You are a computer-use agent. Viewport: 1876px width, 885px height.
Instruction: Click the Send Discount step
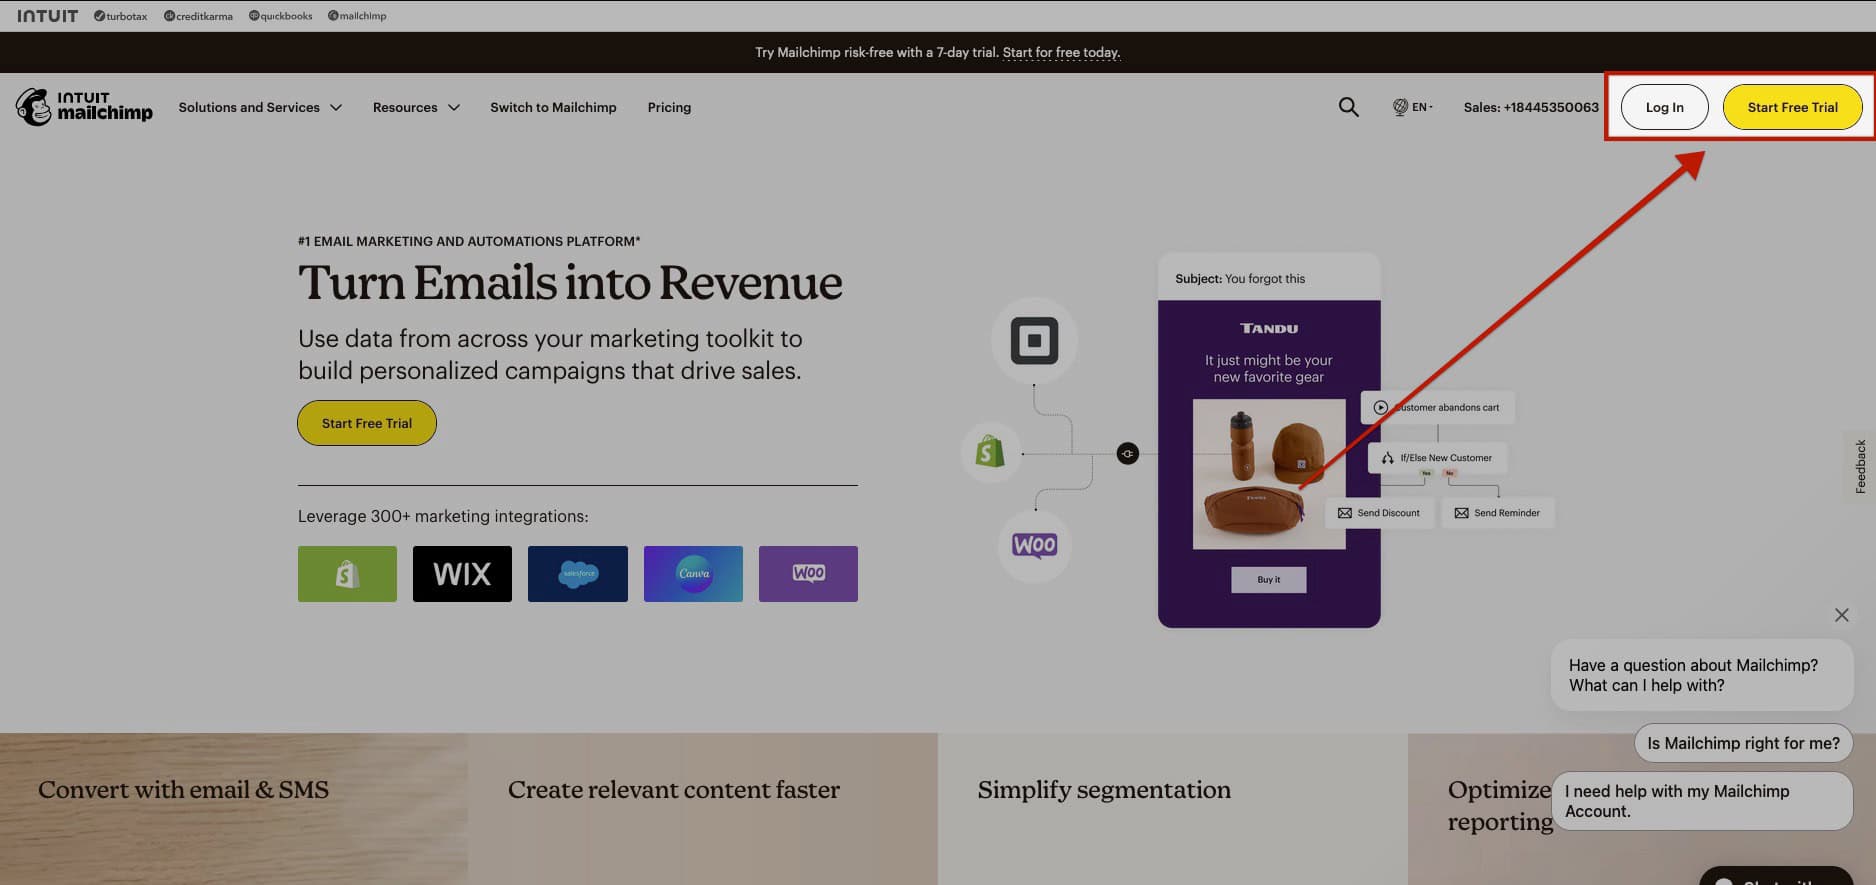(x=1379, y=513)
